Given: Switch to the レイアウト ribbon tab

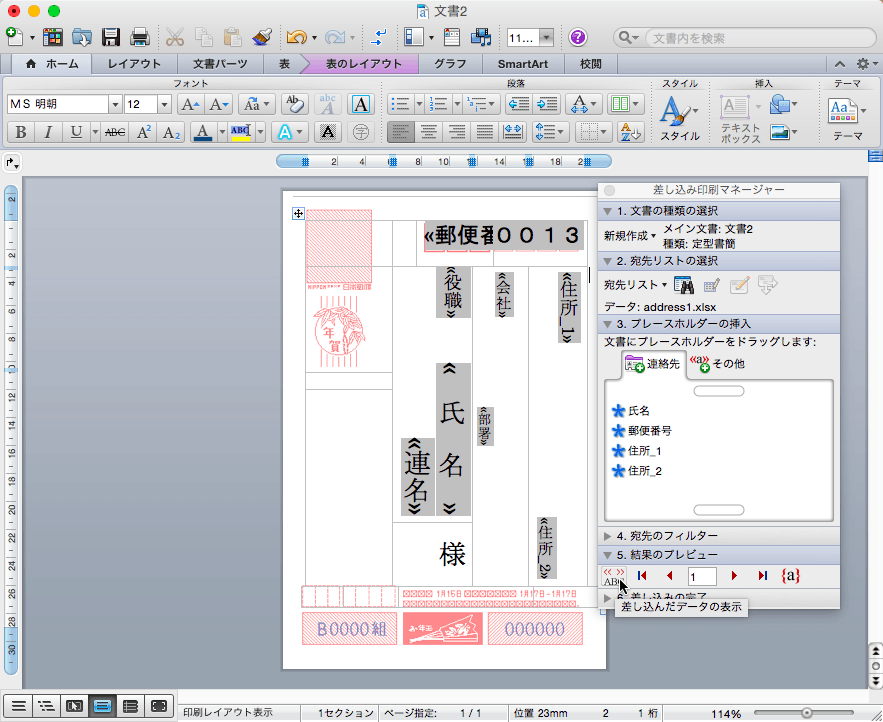Looking at the screenshot, I should (134, 64).
